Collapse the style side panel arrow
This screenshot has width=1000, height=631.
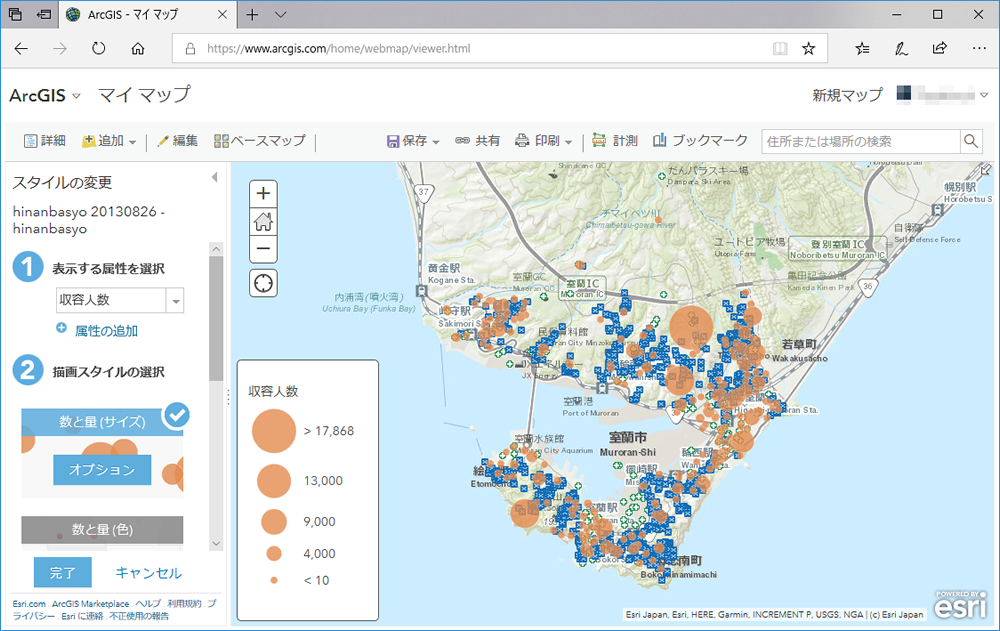point(215,177)
